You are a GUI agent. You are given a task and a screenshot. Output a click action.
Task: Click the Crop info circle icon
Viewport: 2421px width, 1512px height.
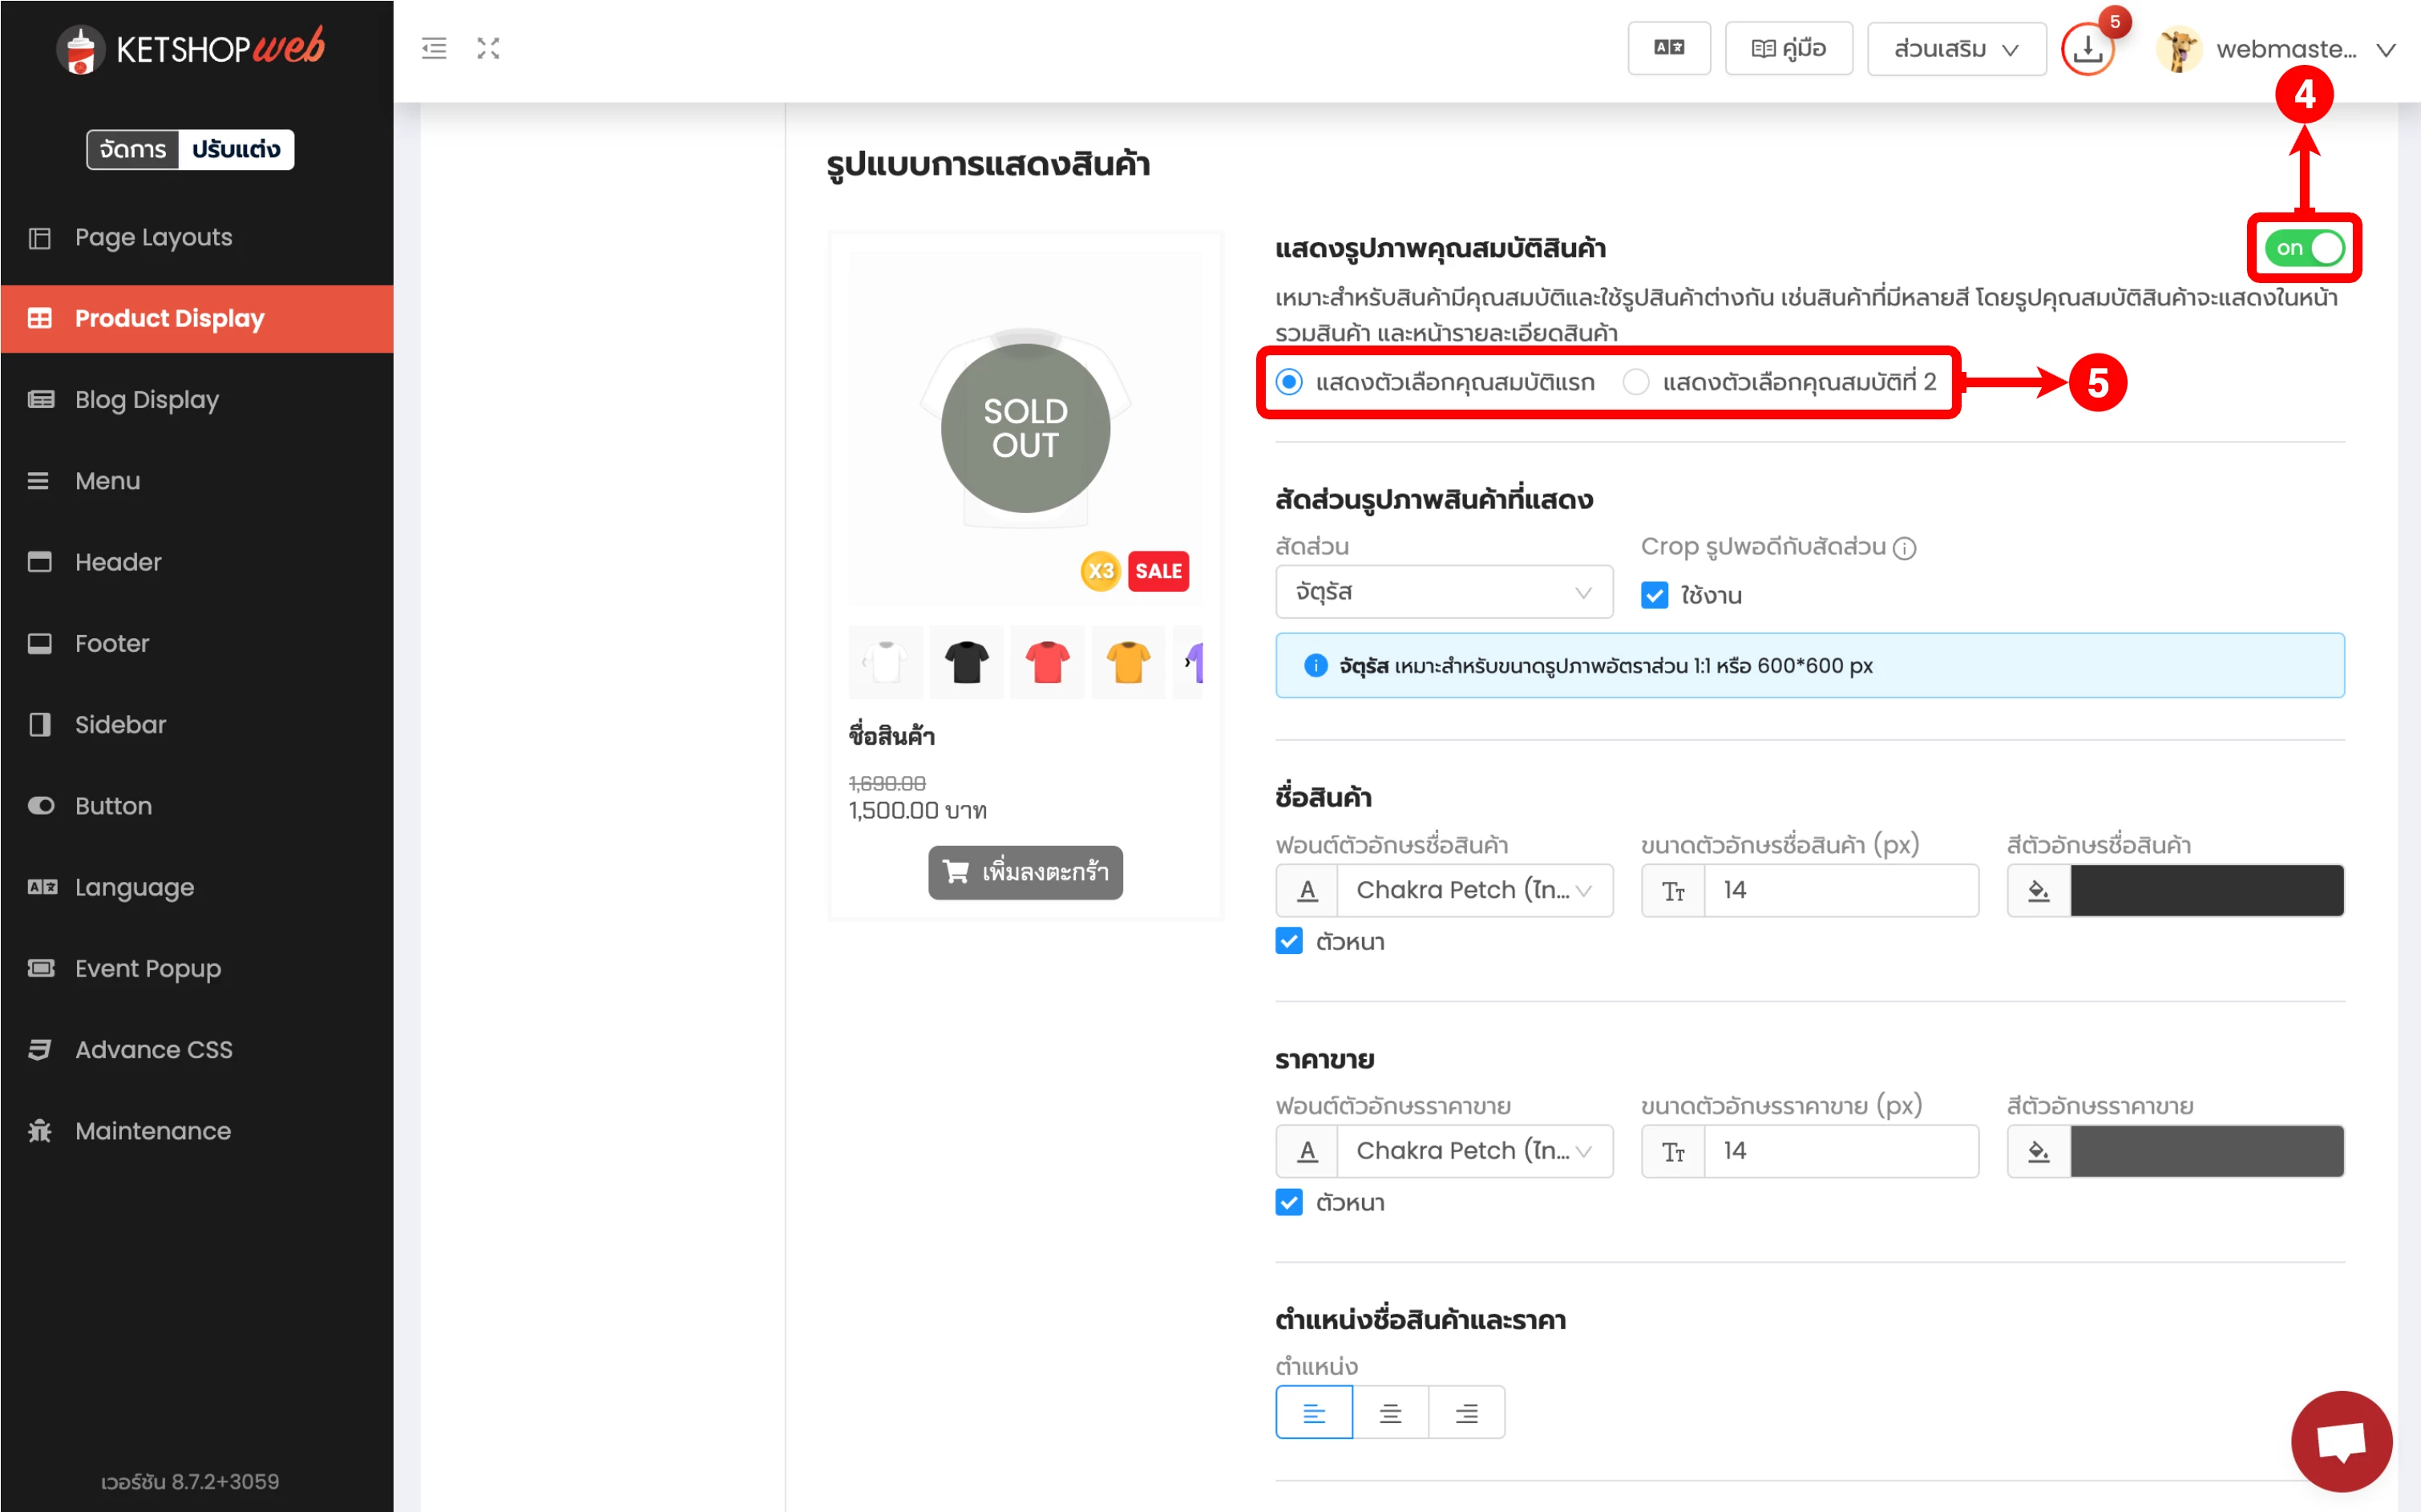click(1905, 548)
